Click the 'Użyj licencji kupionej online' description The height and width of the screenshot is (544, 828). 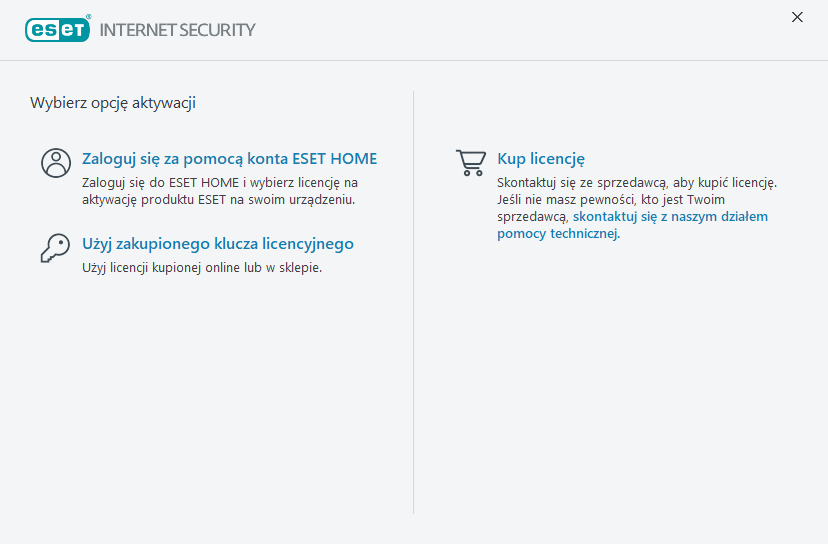pos(201,268)
